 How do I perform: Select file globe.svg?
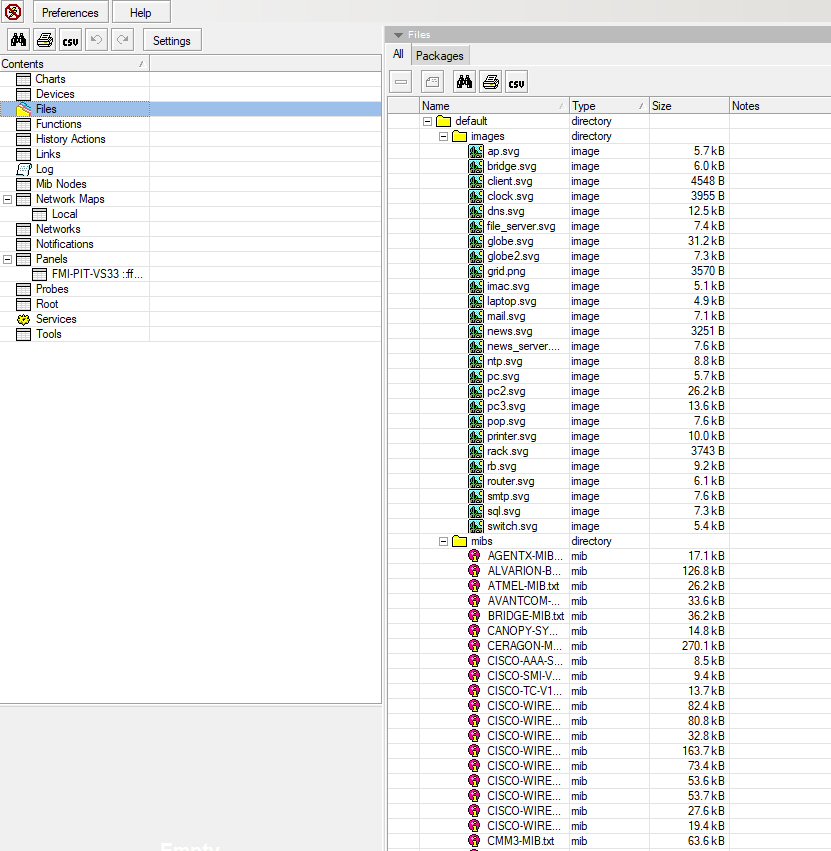click(510, 242)
